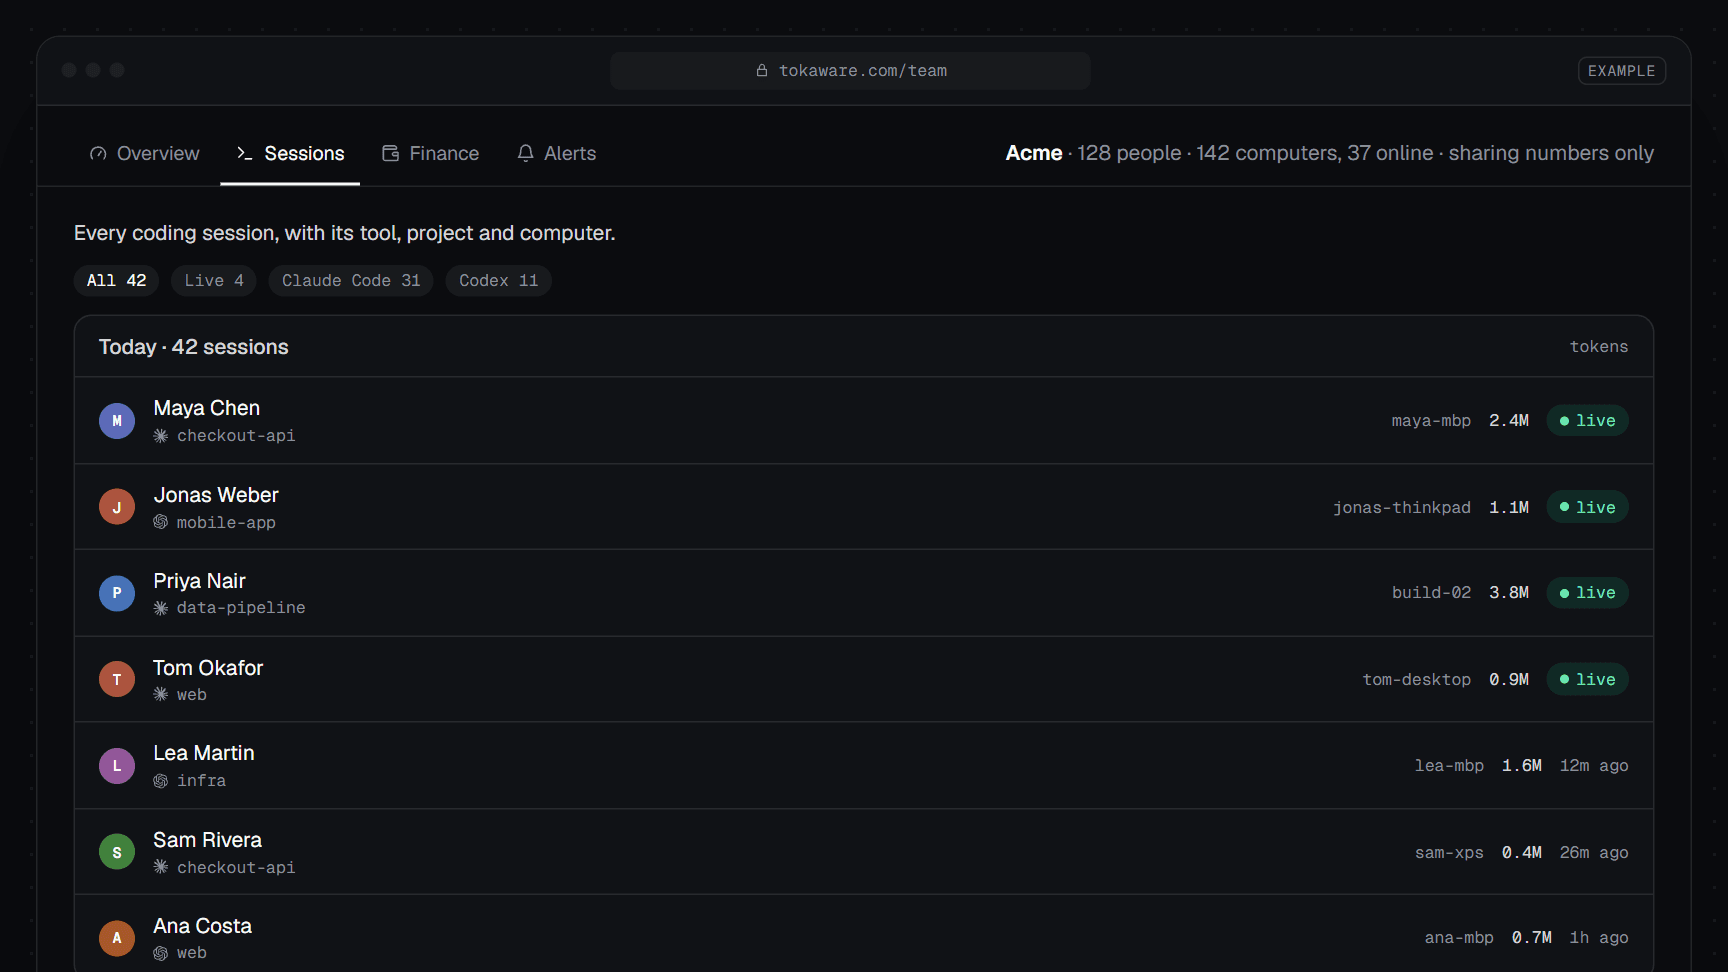This screenshot has width=1728, height=972.
Task: Select the Ana Costa name
Action: [x=203, y=926]
